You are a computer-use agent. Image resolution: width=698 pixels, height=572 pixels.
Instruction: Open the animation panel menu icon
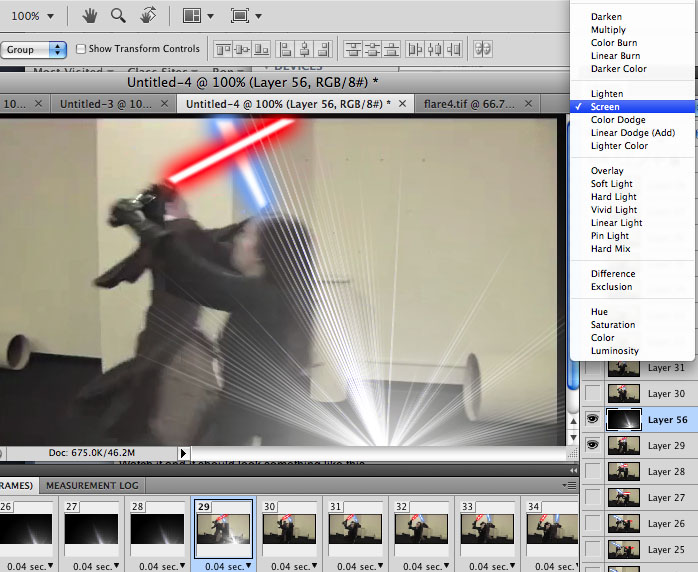[x=570, y=485]
